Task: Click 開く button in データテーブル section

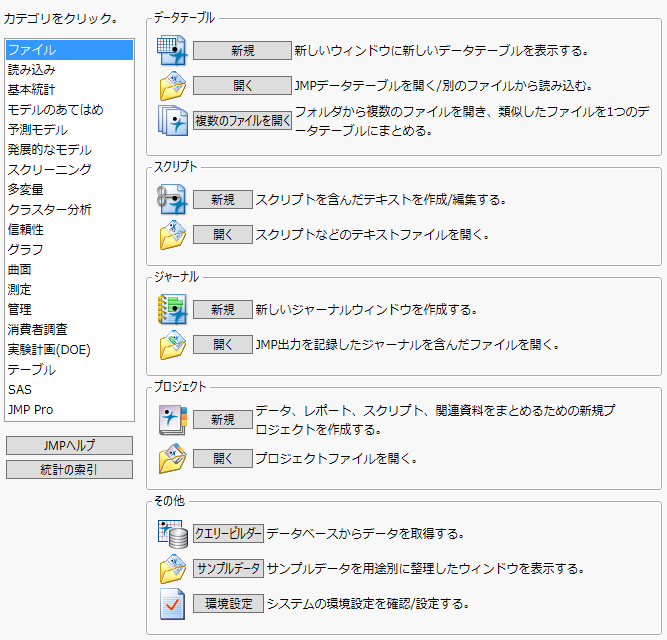Action: (242, 85)
